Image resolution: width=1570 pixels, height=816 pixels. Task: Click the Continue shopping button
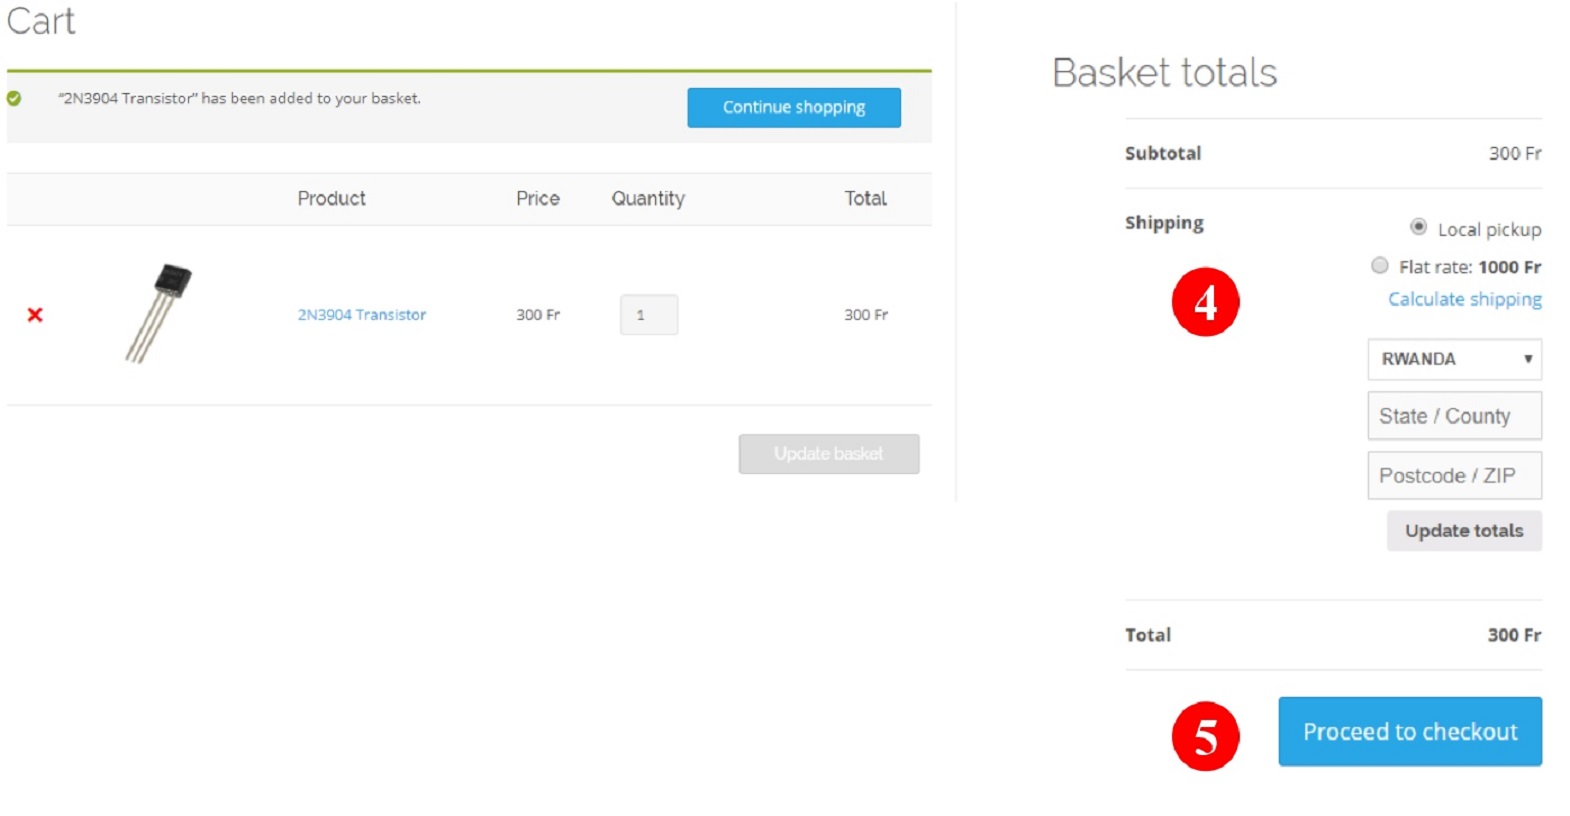(793, 107)
